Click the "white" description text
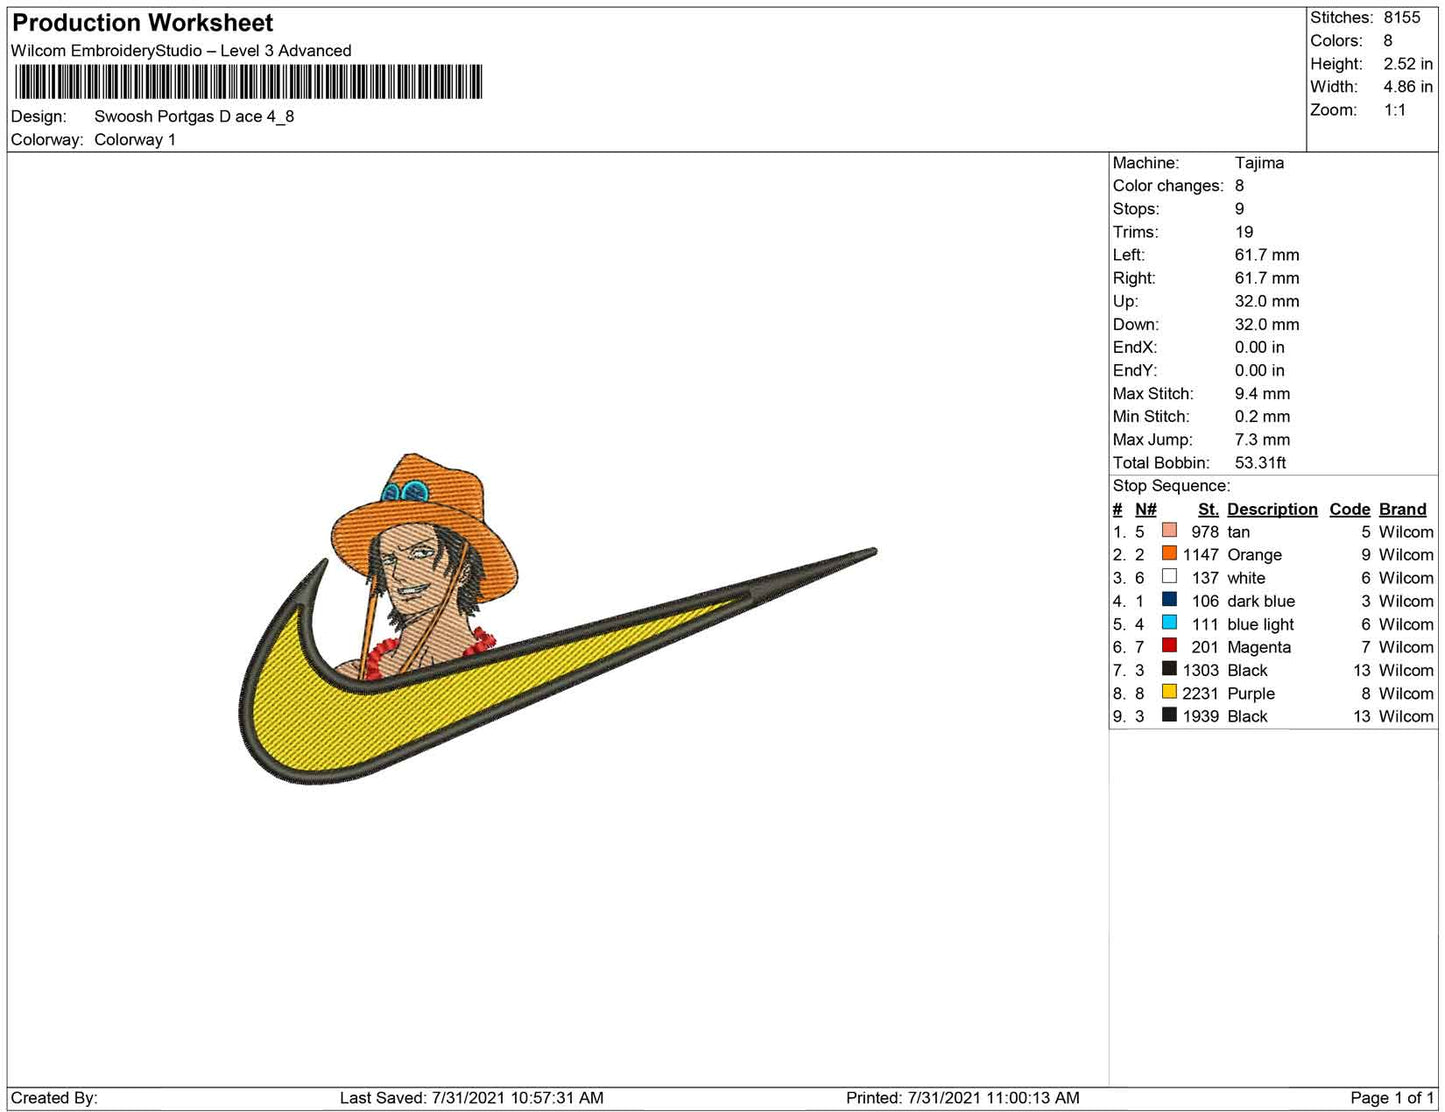The width and height of the screenshot is (1445, 1112). coord(1246,578)
